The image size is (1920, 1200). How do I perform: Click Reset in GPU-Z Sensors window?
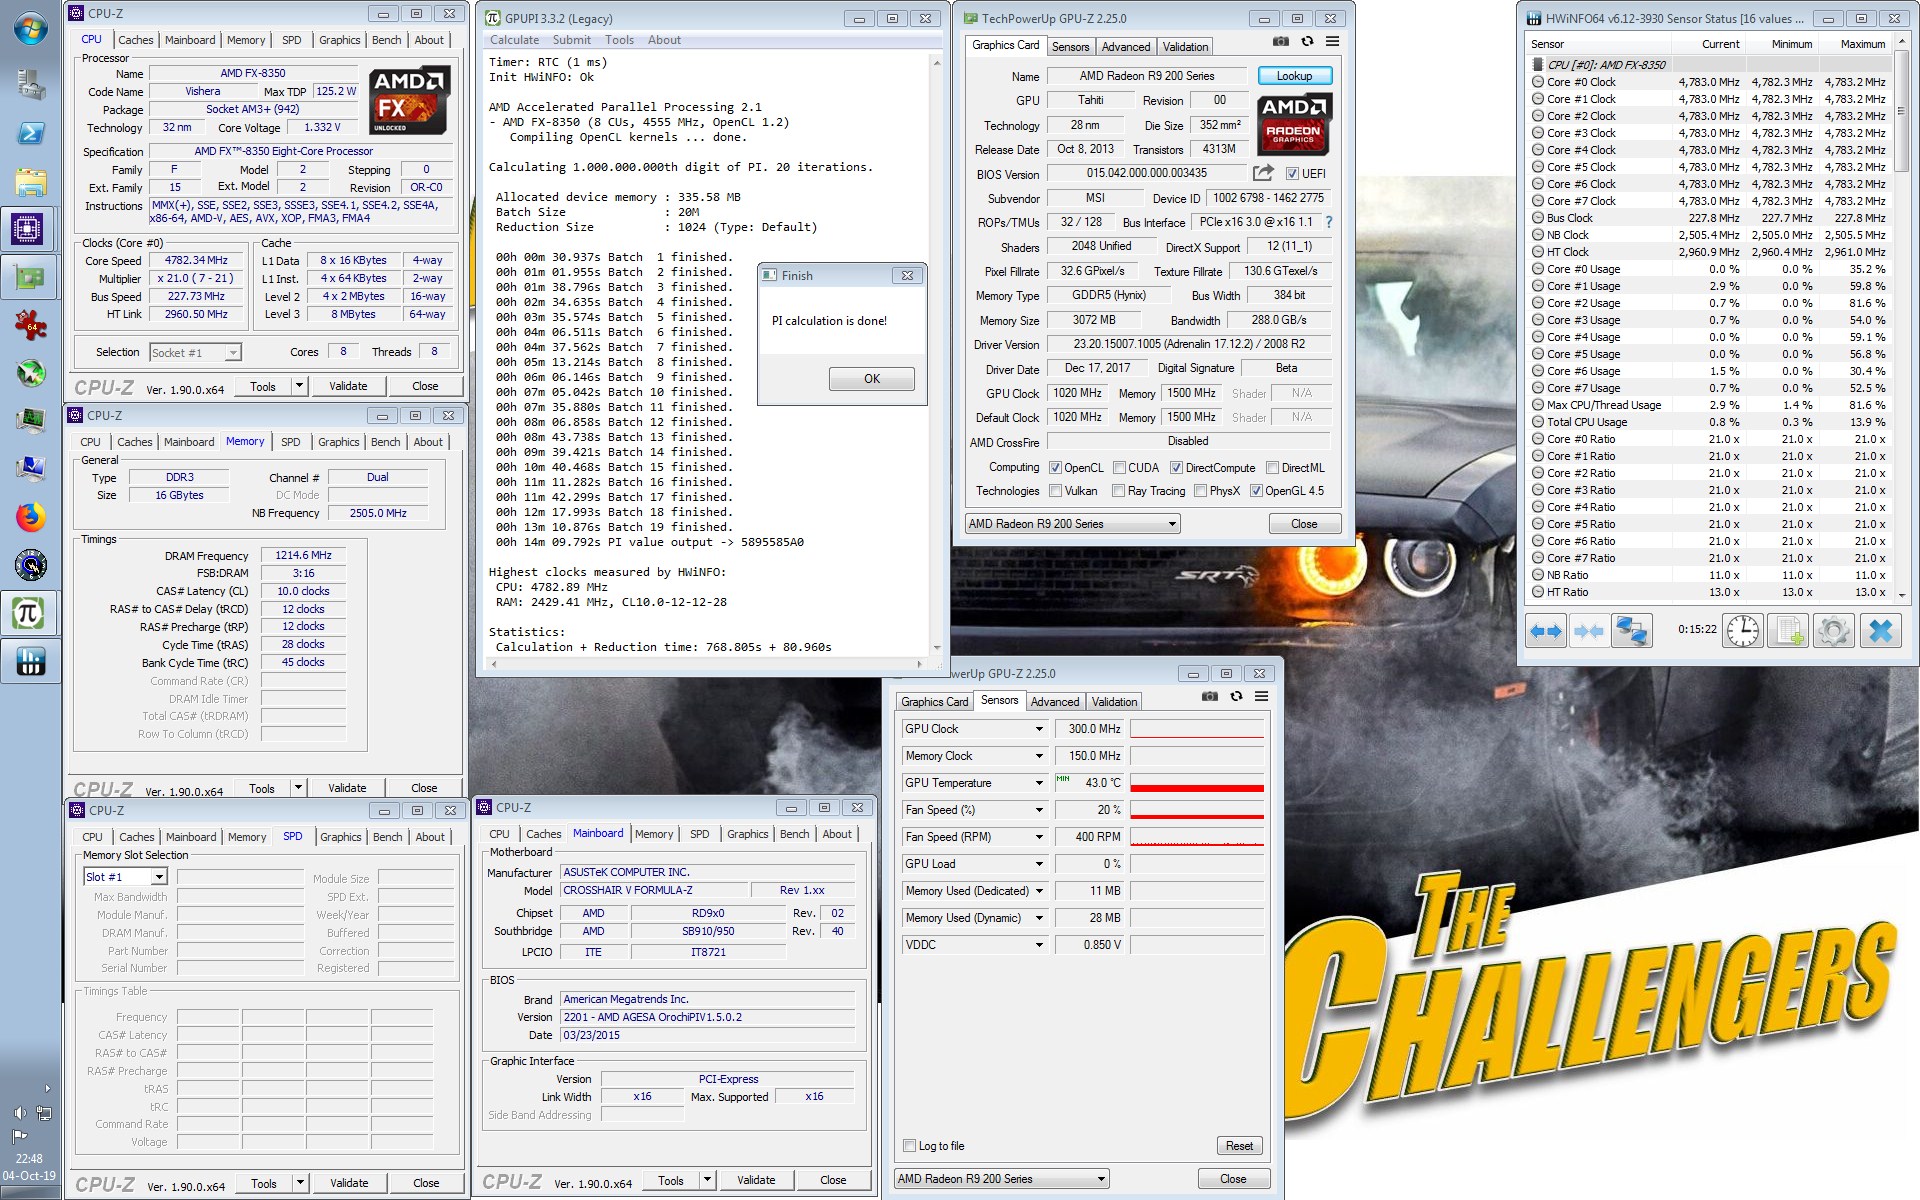(1239, 1146)
